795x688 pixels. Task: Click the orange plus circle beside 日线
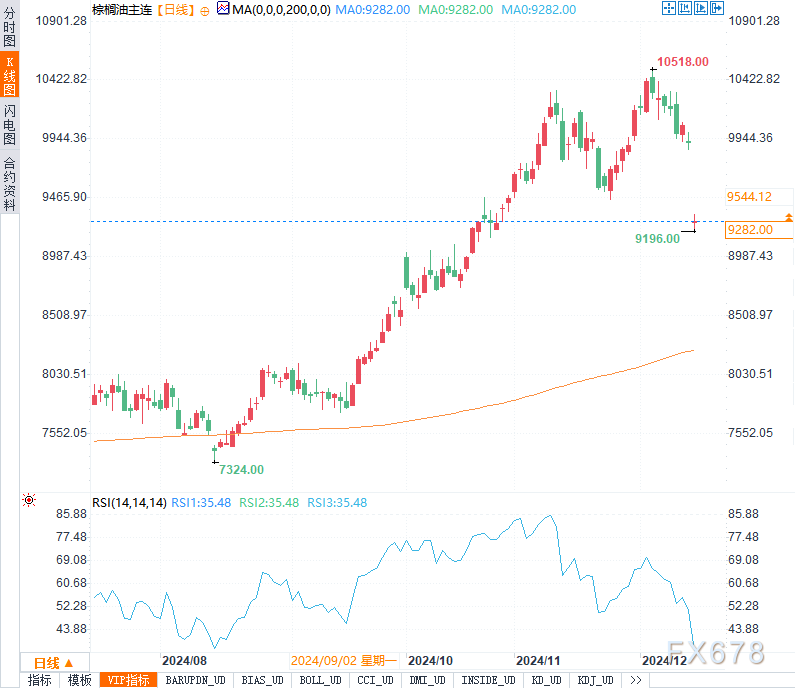(205, 9)
